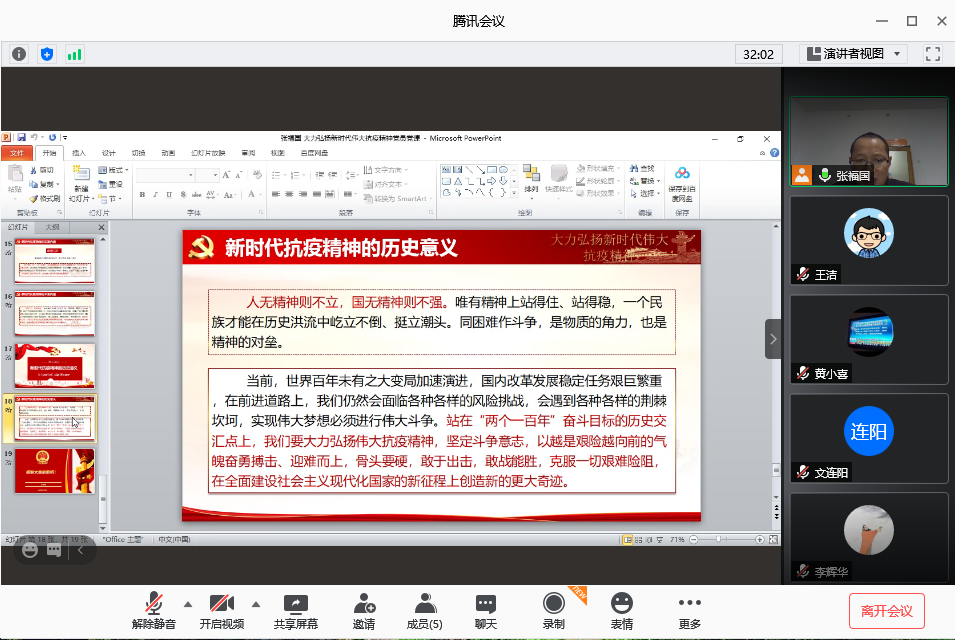The image size is (955, 640).
Task: Start recording with 录制
Action: [553, 611]
